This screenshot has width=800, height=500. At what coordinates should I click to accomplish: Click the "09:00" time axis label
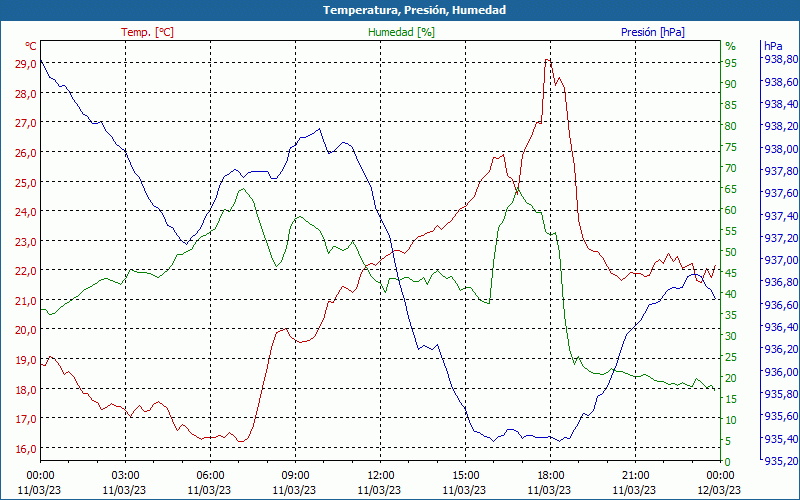tap(295, 476)
